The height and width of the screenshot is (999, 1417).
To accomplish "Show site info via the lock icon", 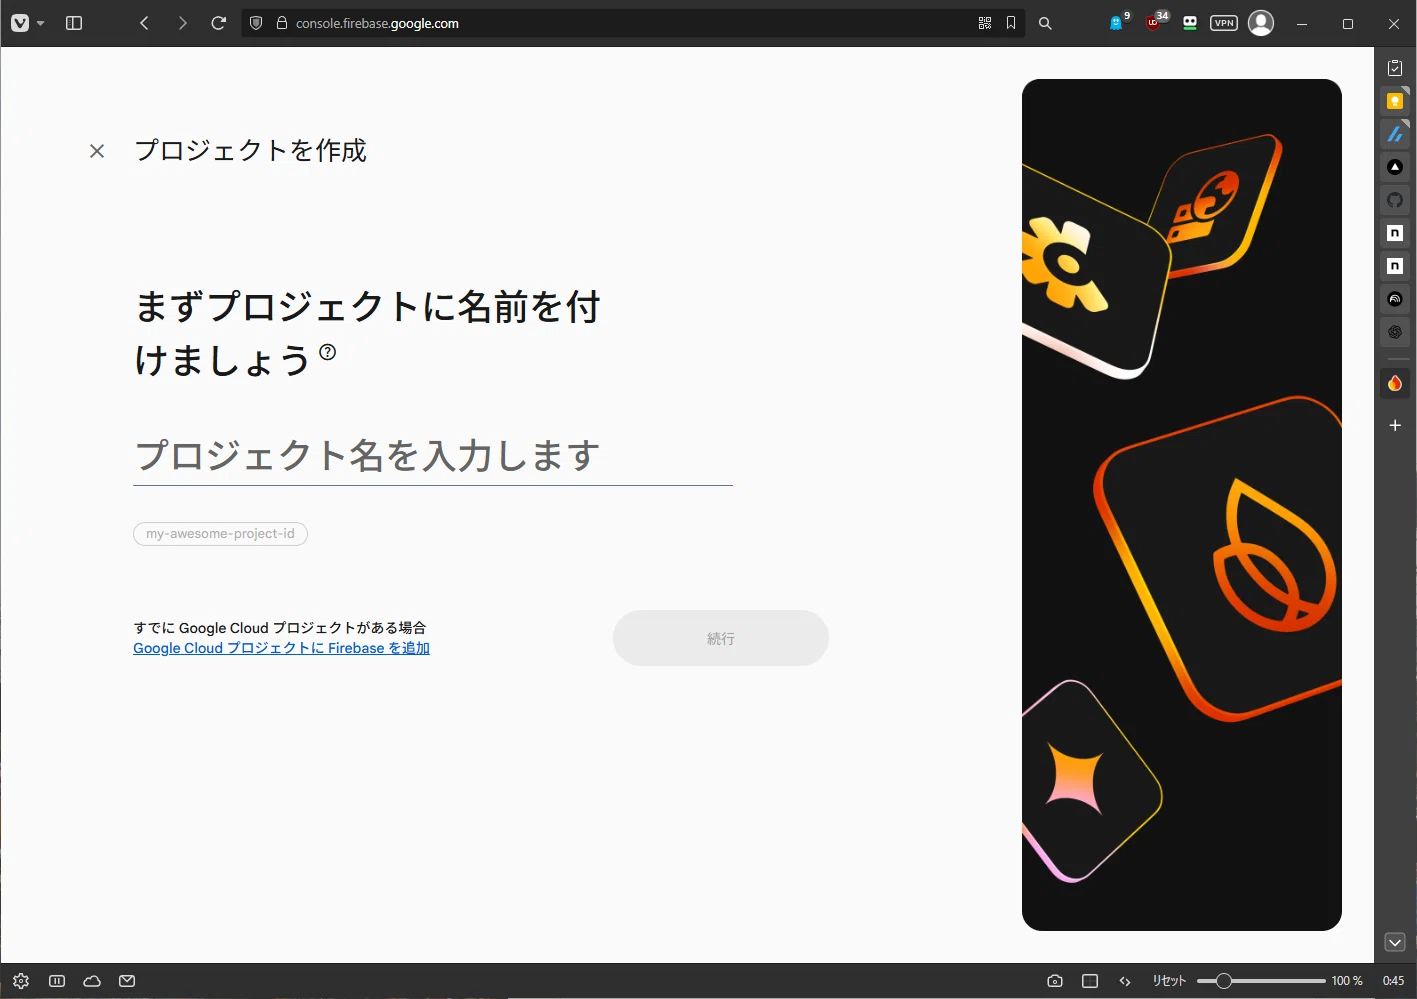I will tap(282, 23).
